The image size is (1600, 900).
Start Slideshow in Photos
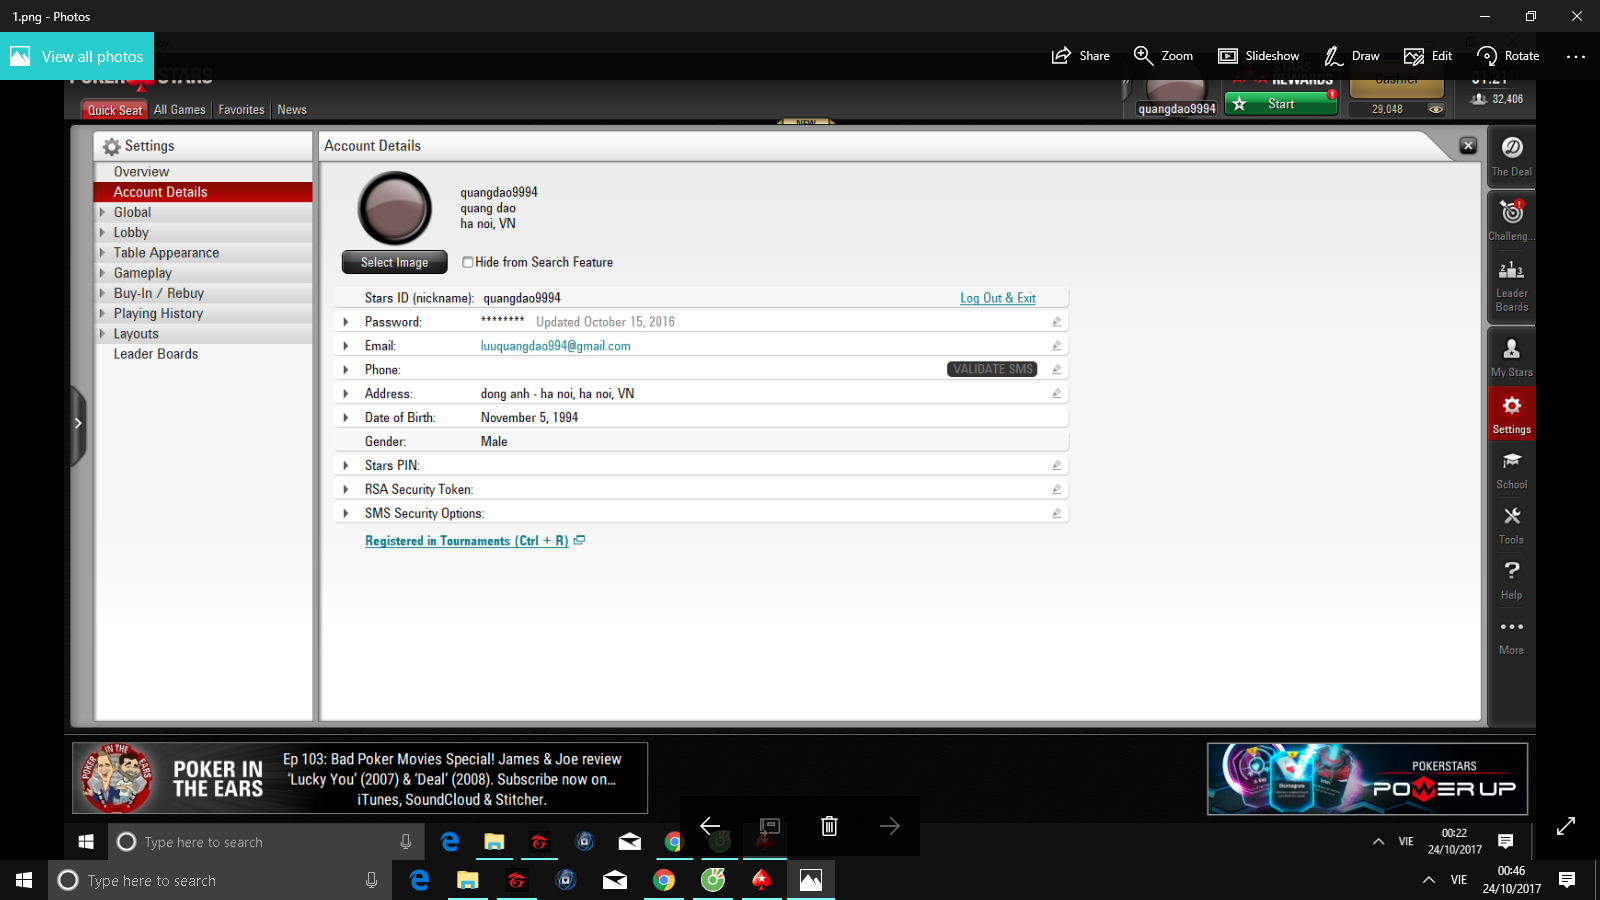tap(1258, 56)
